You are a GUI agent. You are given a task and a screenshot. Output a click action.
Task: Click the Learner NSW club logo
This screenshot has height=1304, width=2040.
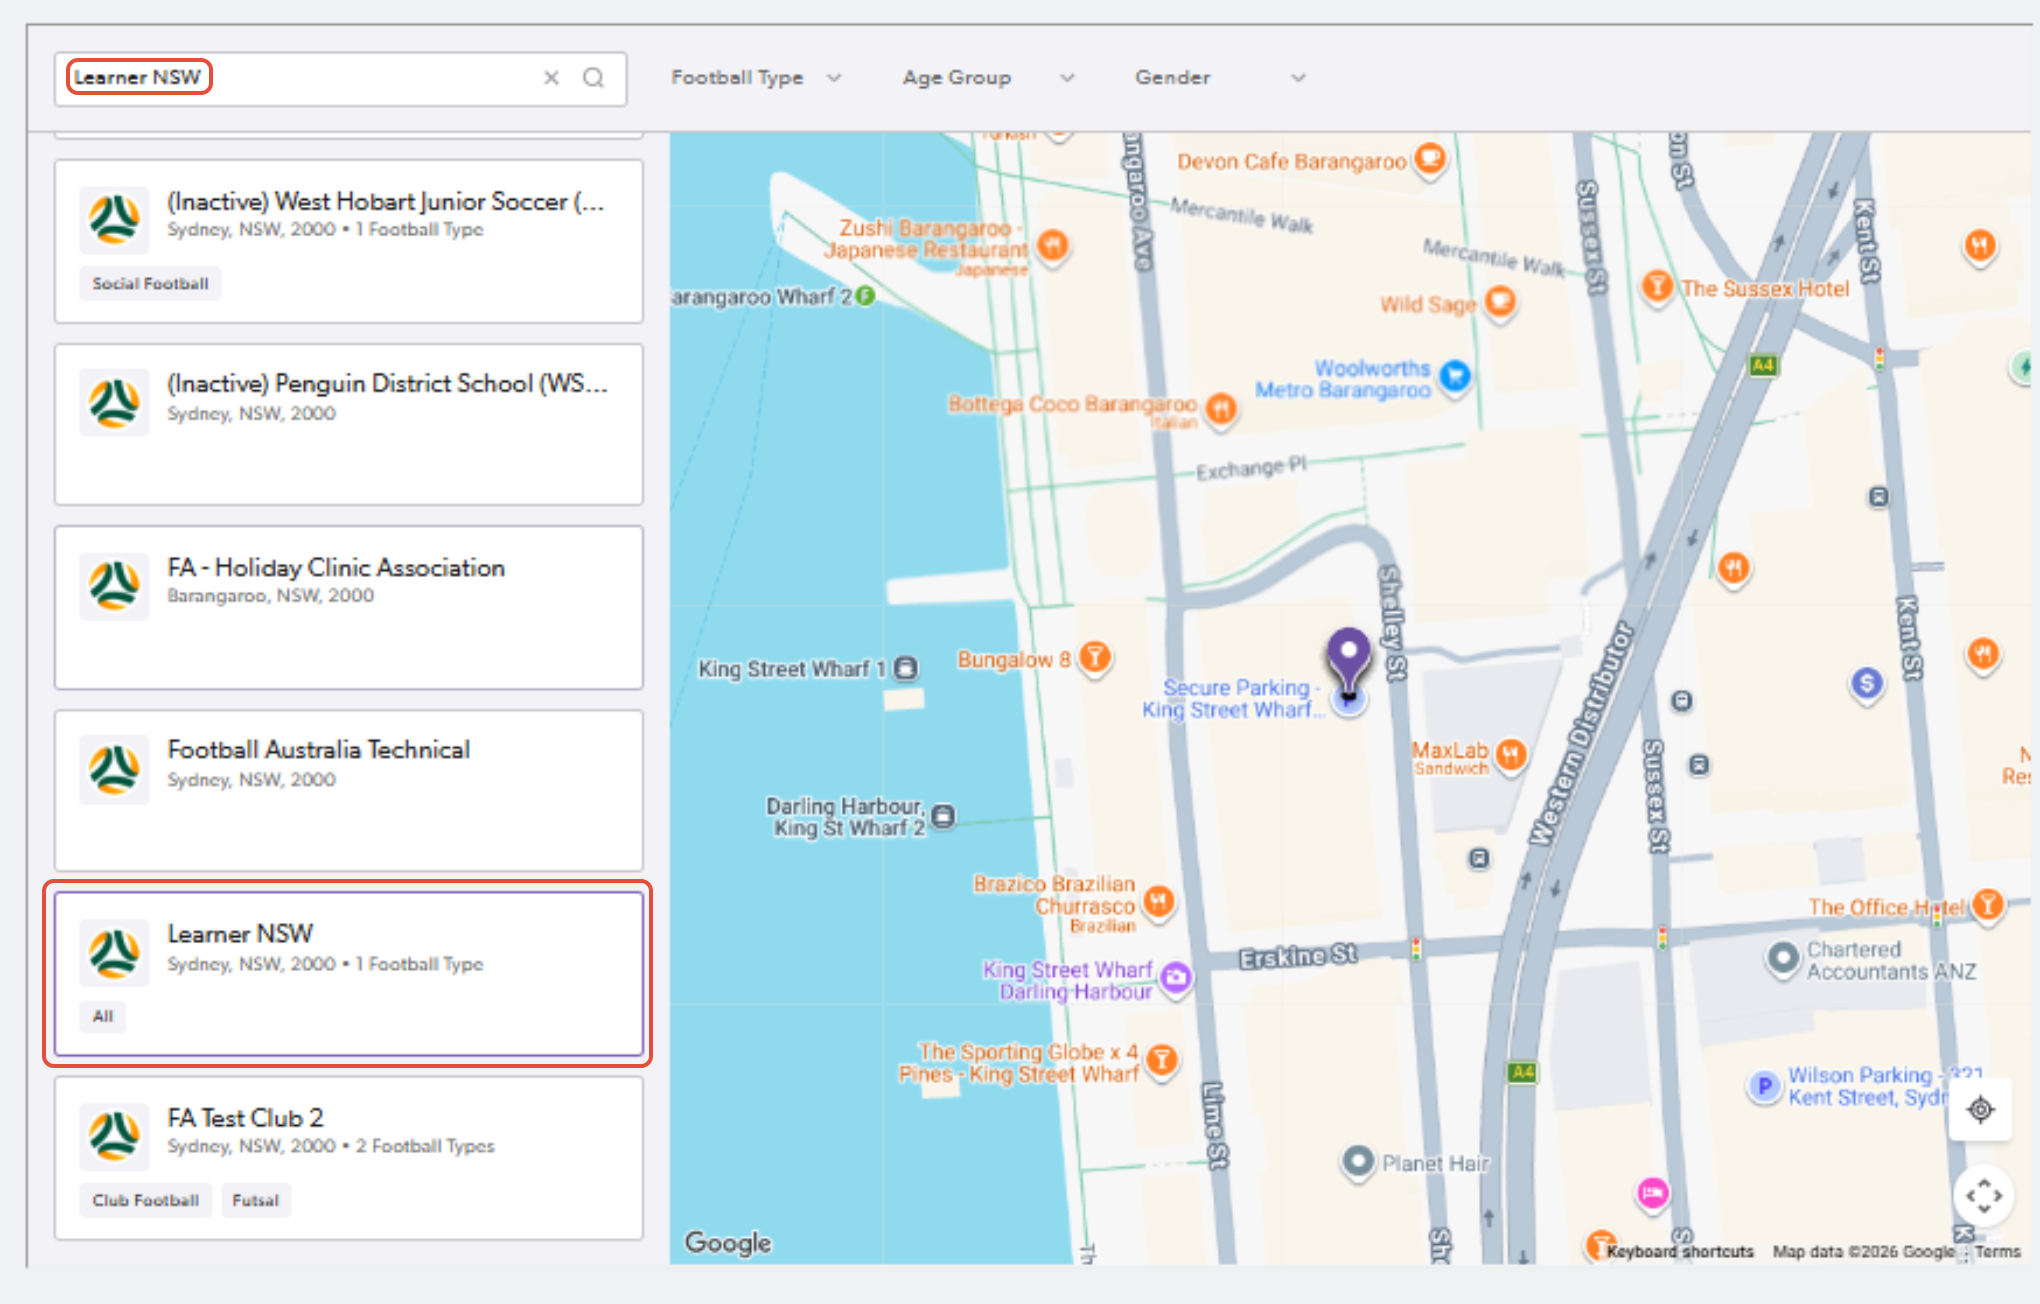pos(115,954)
